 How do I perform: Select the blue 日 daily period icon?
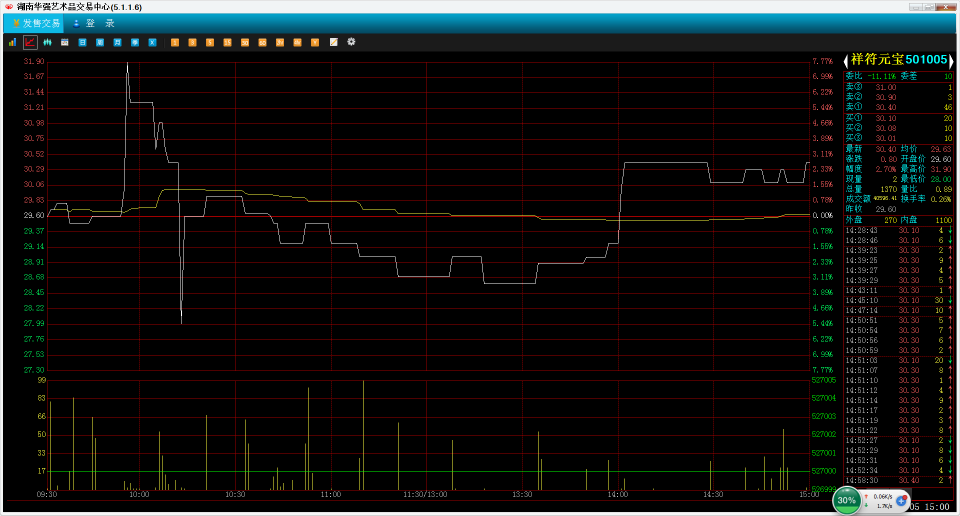82,42
